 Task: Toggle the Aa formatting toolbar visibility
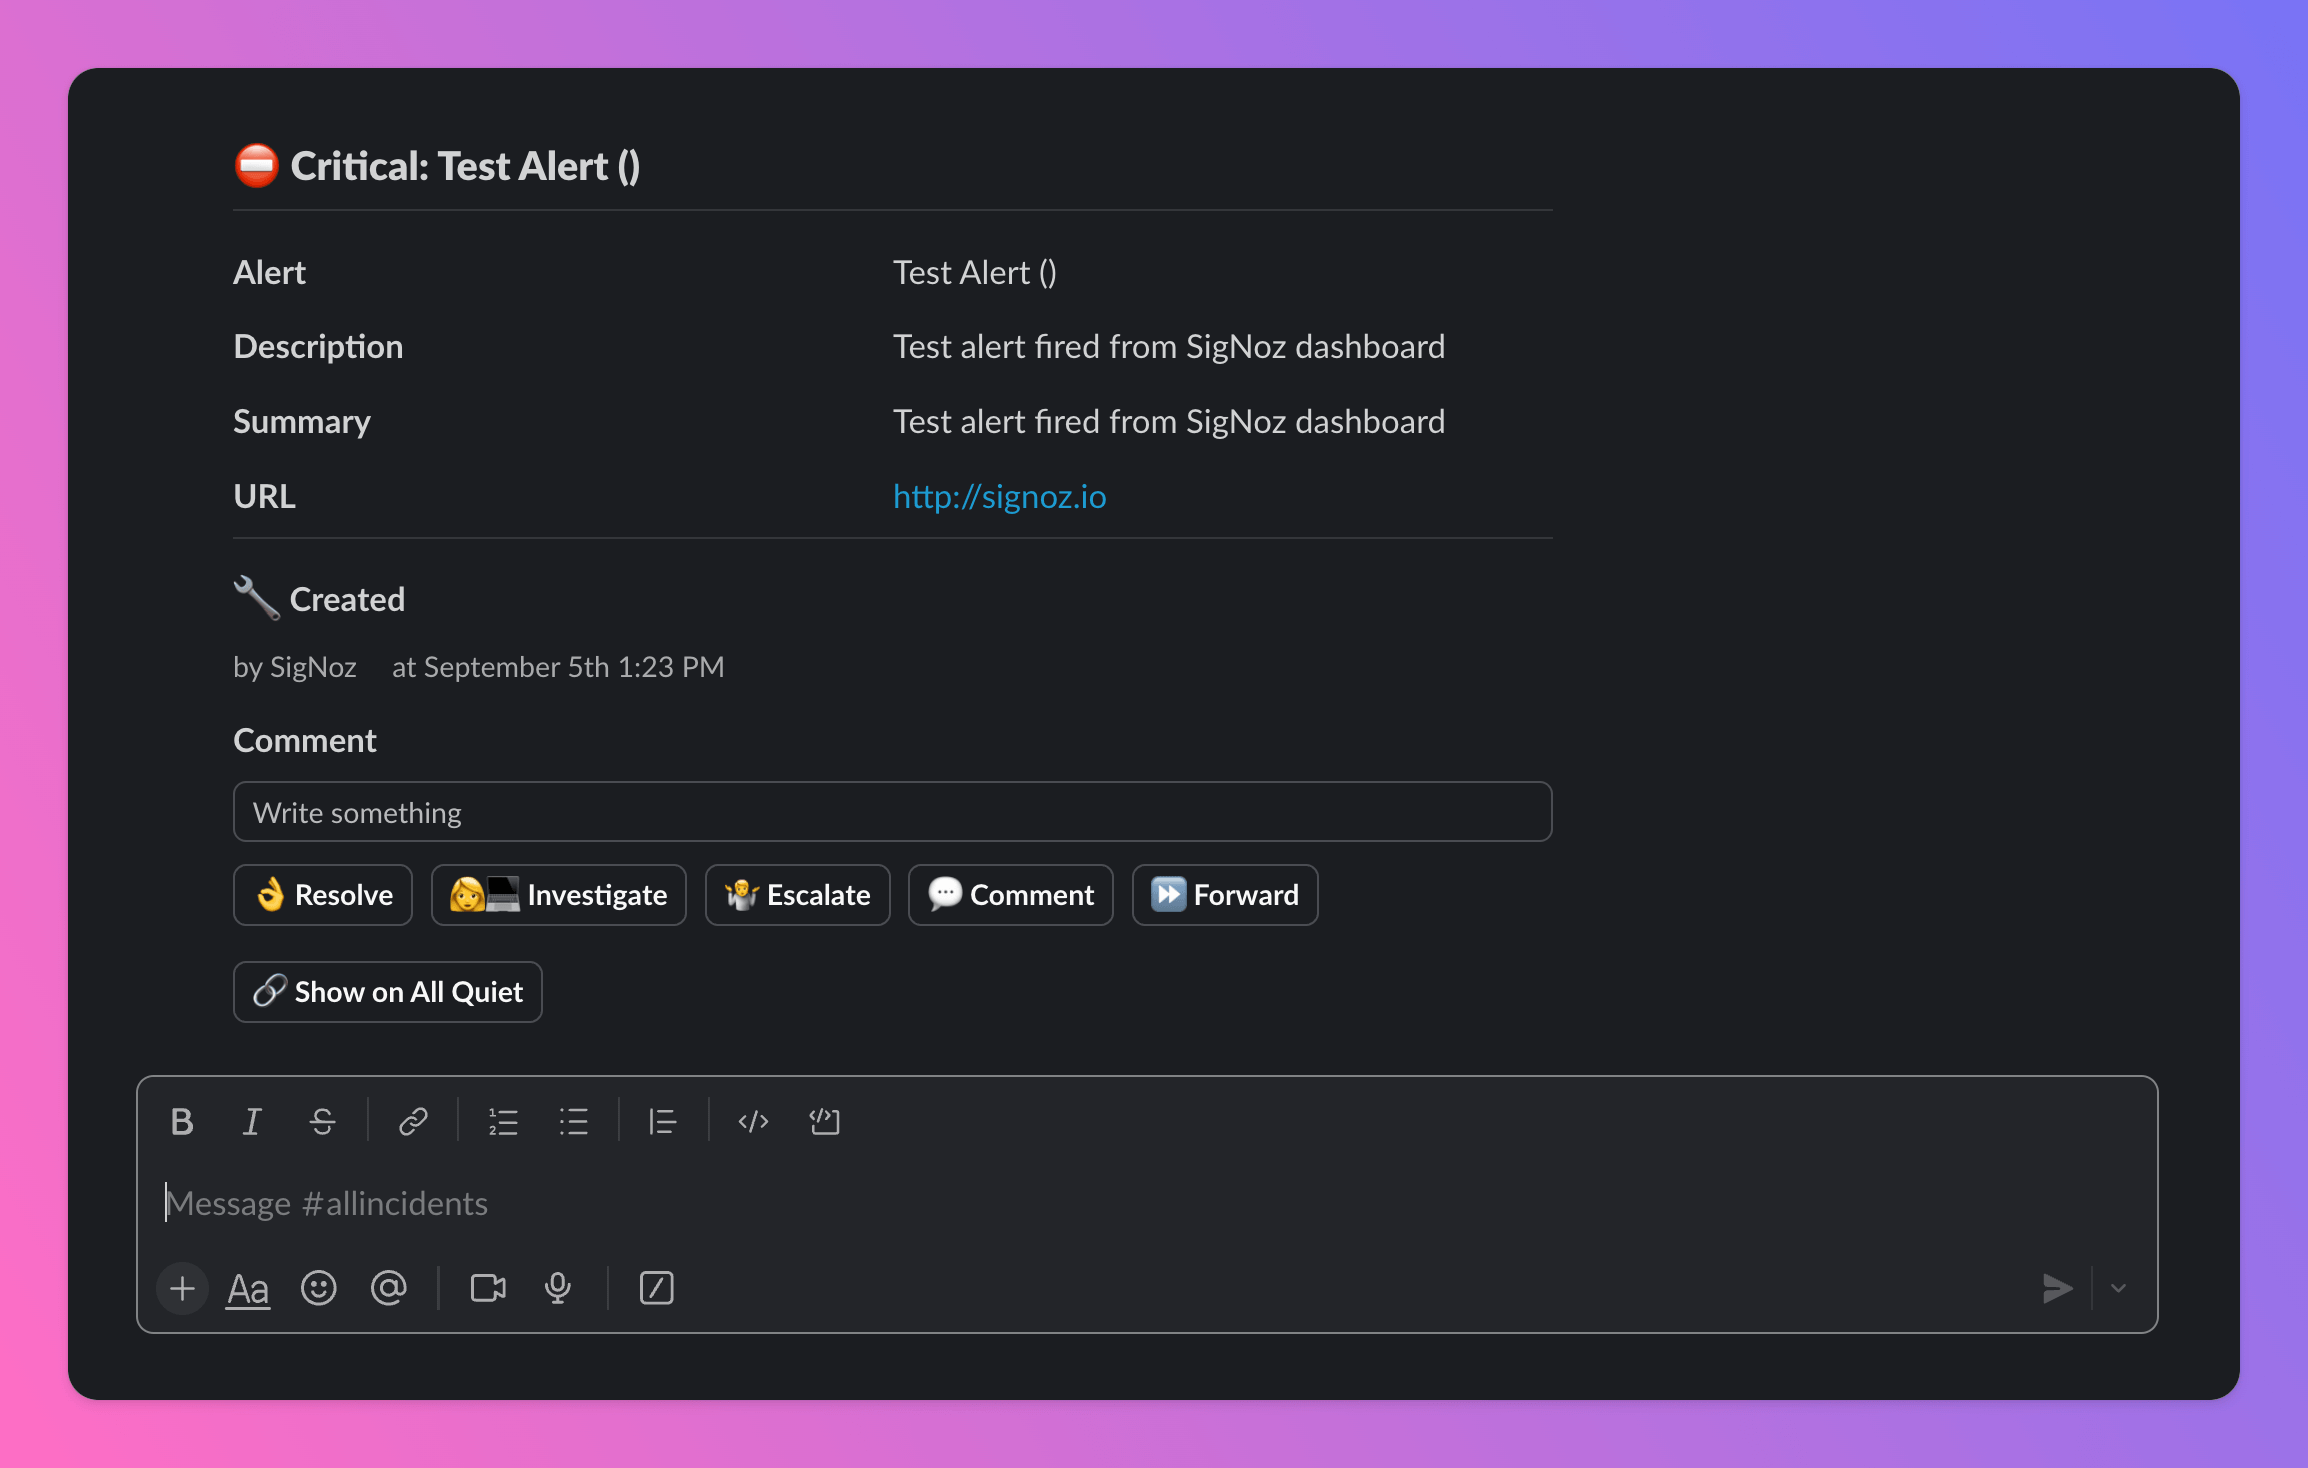point(248,1289)
